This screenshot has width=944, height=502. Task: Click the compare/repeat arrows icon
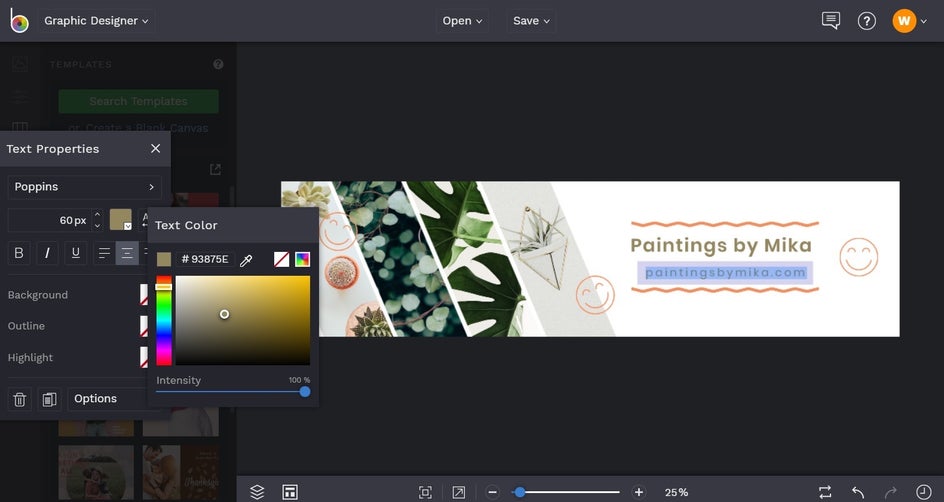(x=825, y=492)
